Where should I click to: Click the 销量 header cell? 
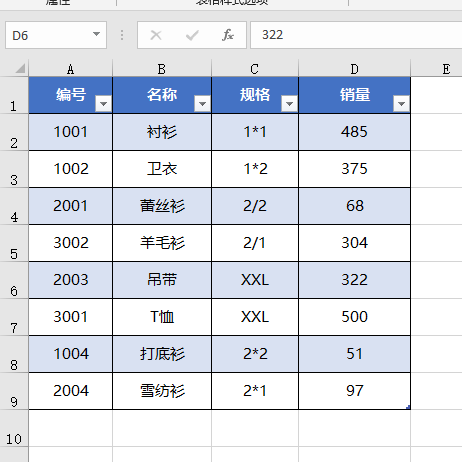pyautogui.click(x=355, y=95)
